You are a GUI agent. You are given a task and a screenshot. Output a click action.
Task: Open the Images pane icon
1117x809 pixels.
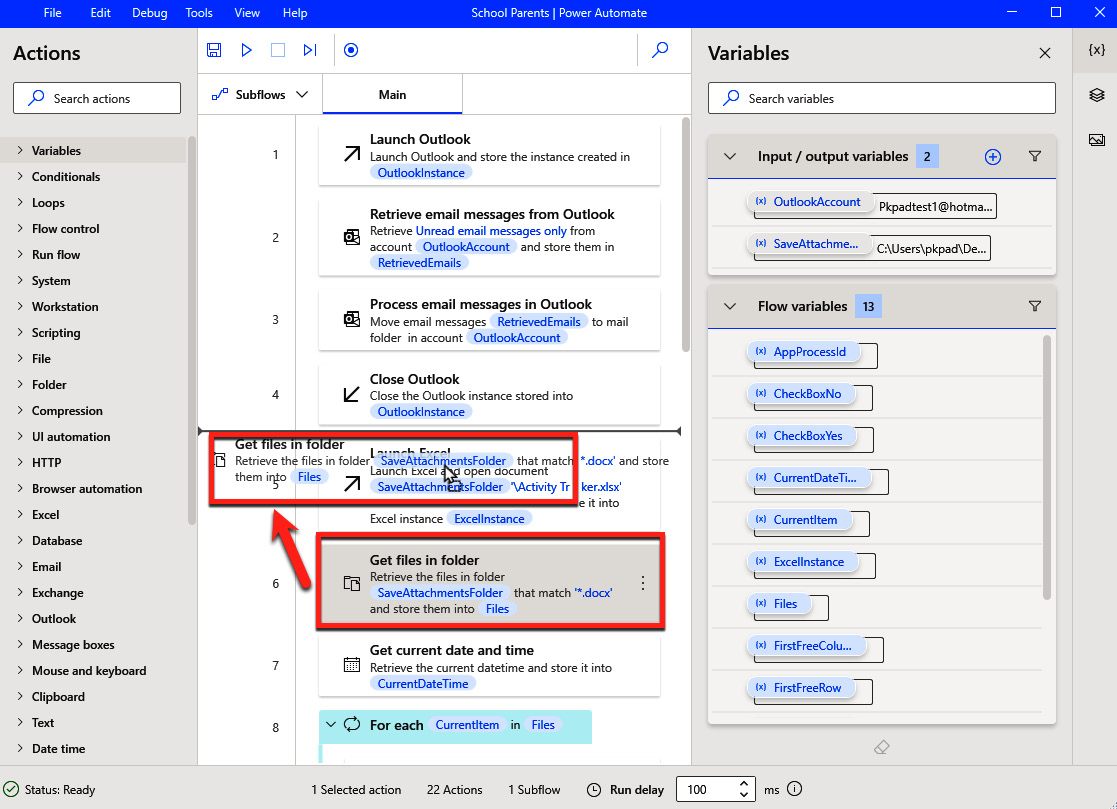click(1096, 140)
